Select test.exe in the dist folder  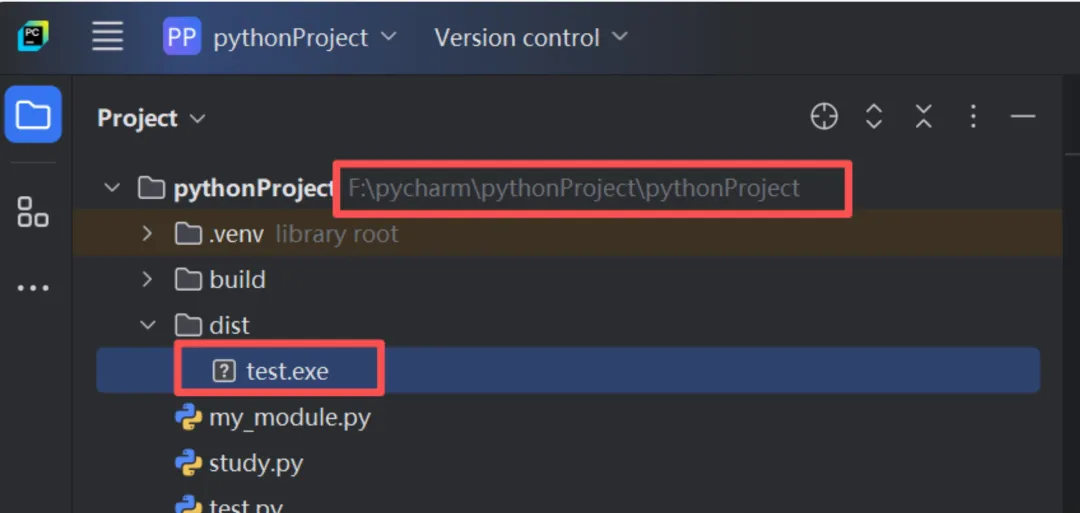(287, 371)
